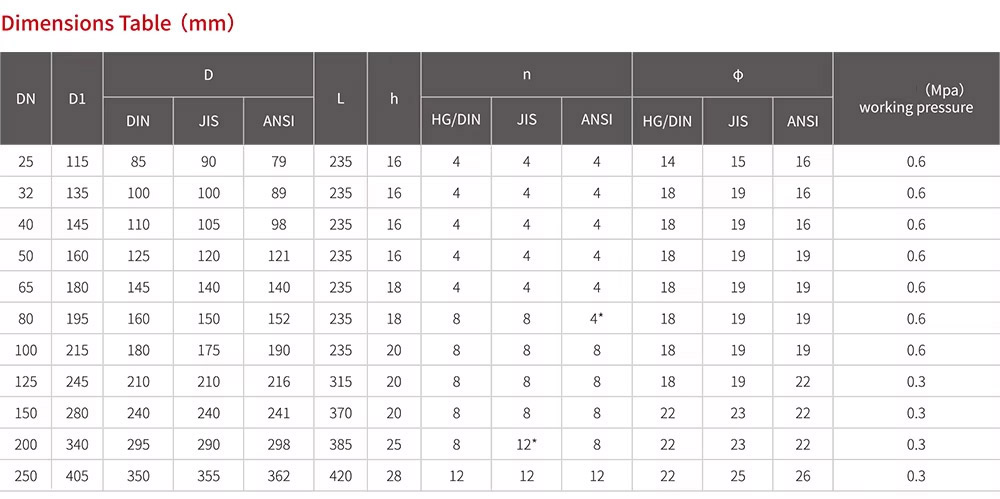Select the DN column header
Image resolution: width=1000 pixels, height=499 pixels.
26,98
